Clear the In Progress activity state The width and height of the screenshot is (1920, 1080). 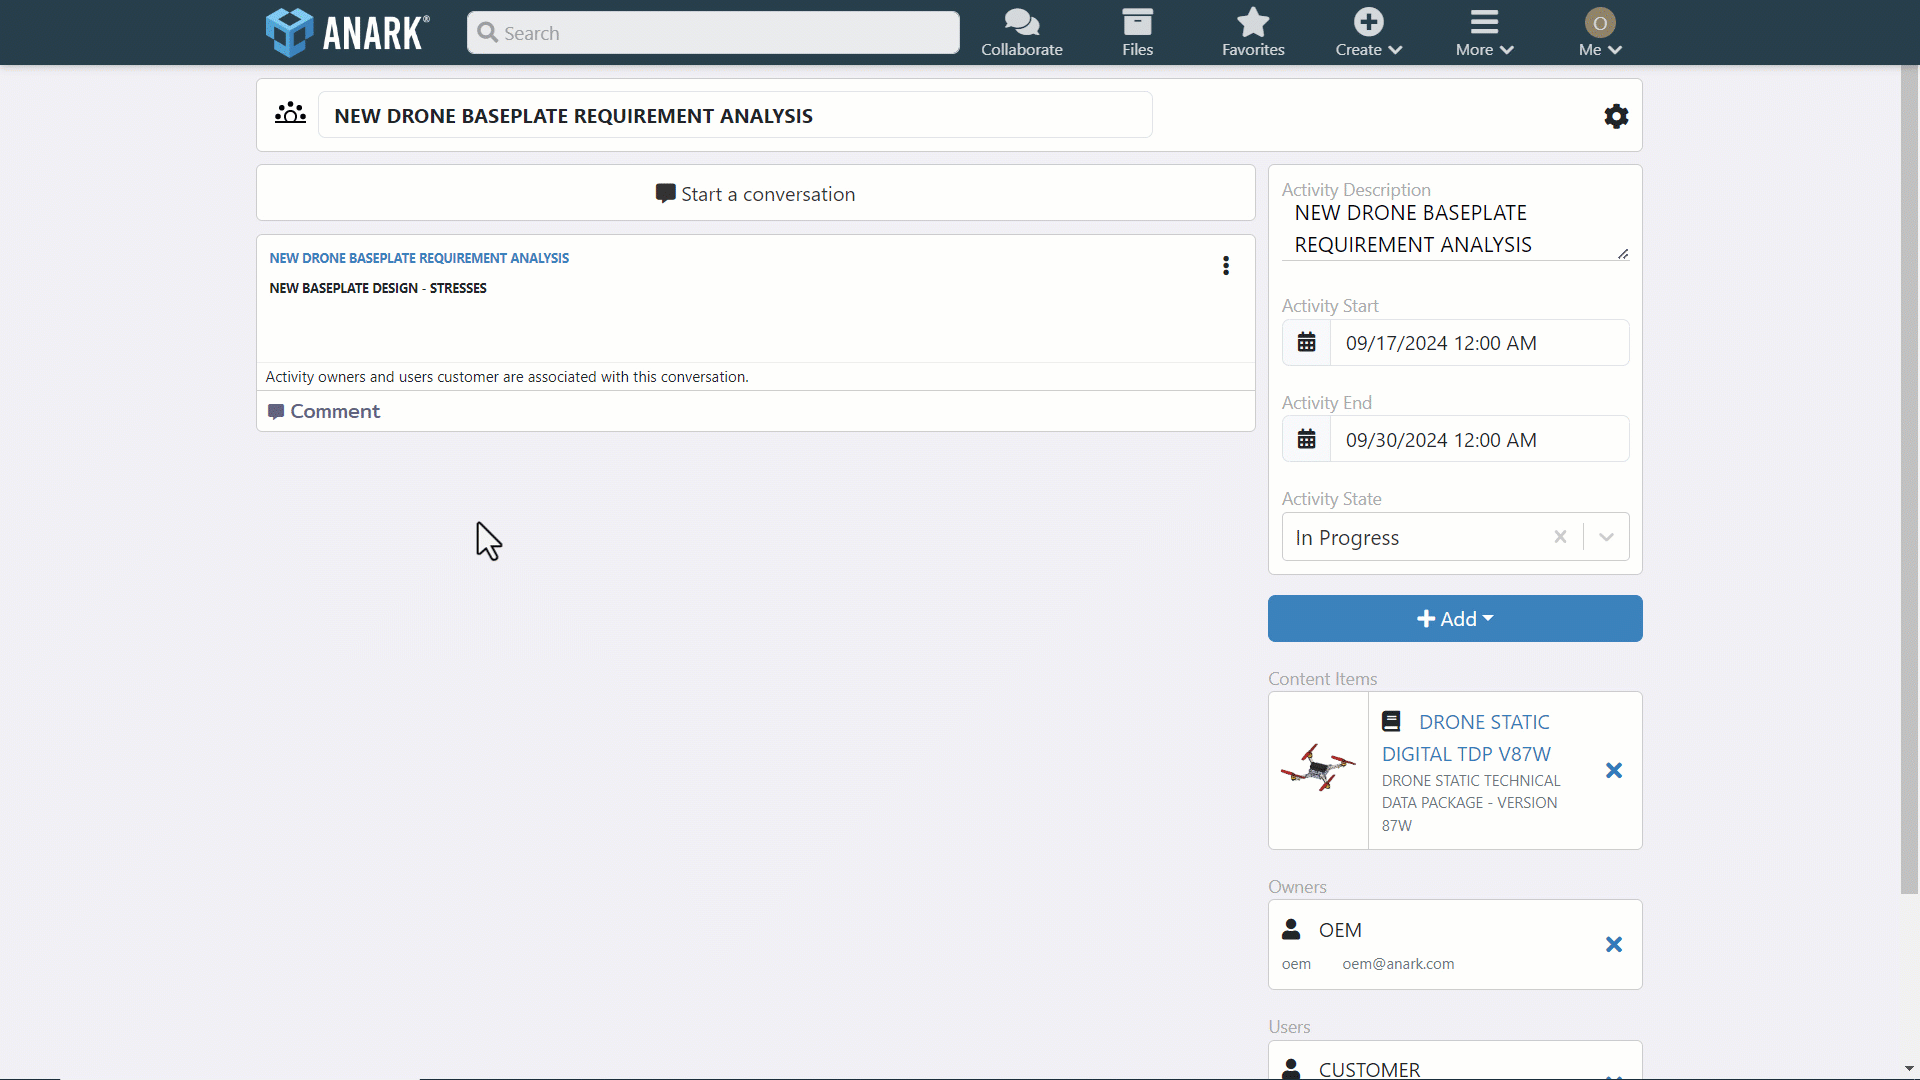[x=1560, y=537]
